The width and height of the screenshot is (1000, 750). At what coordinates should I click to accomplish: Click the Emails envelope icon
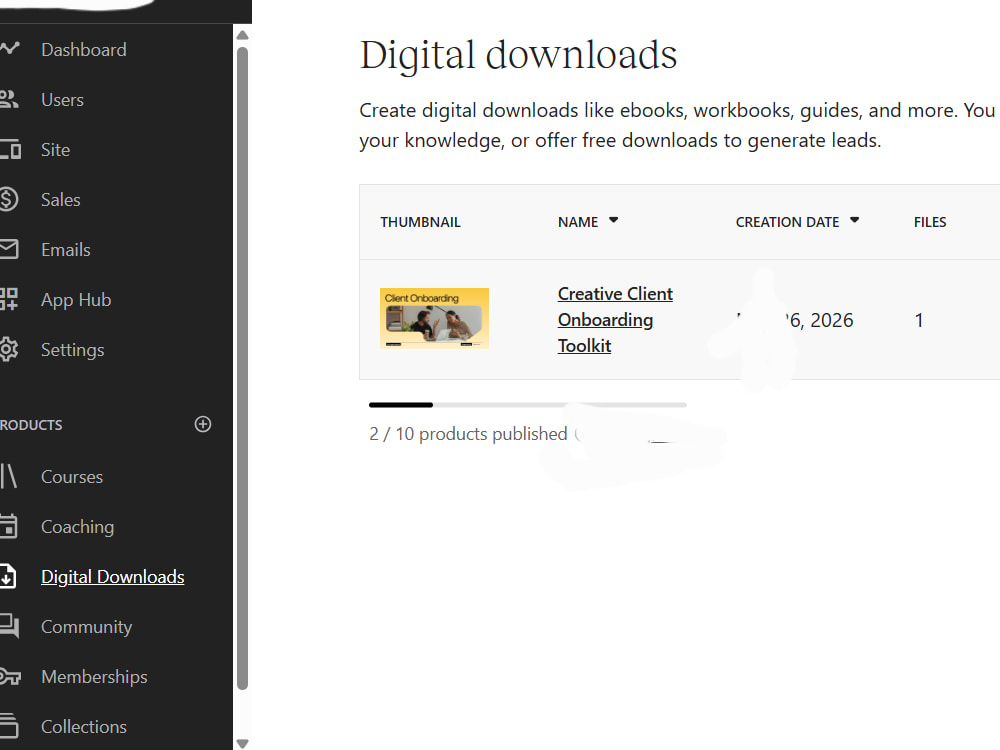coord(9,249)
